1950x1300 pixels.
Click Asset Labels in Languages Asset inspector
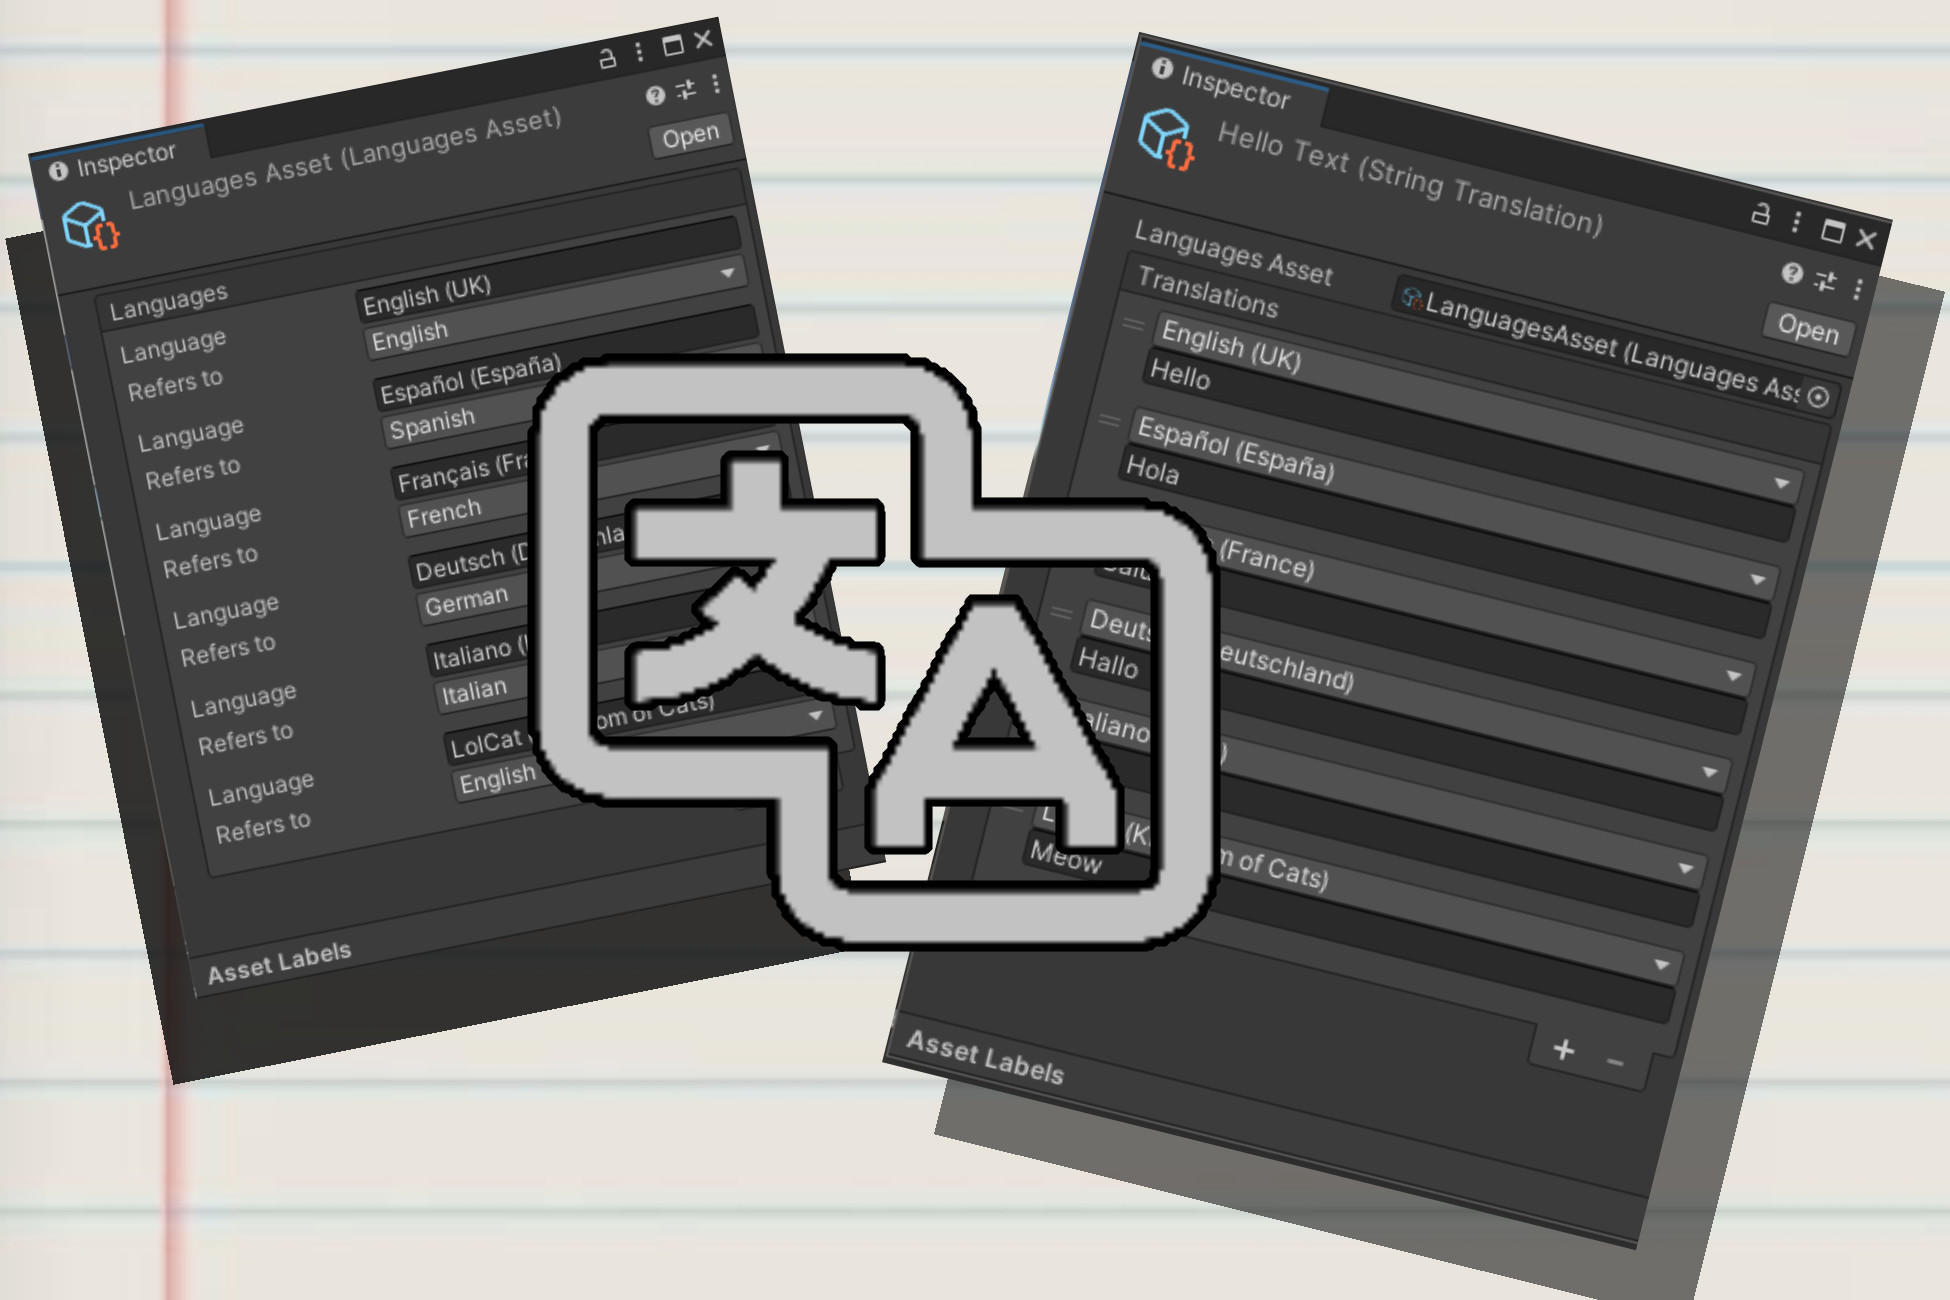tap(279, 961)
